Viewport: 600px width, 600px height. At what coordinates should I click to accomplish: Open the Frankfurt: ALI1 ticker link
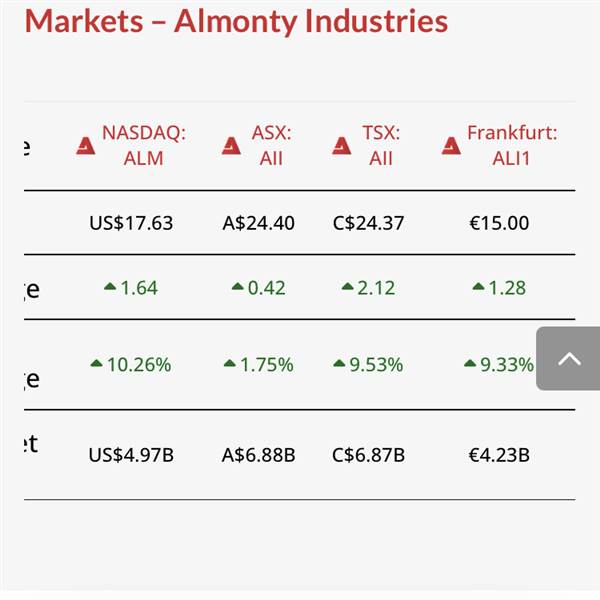tap(511, 145)
